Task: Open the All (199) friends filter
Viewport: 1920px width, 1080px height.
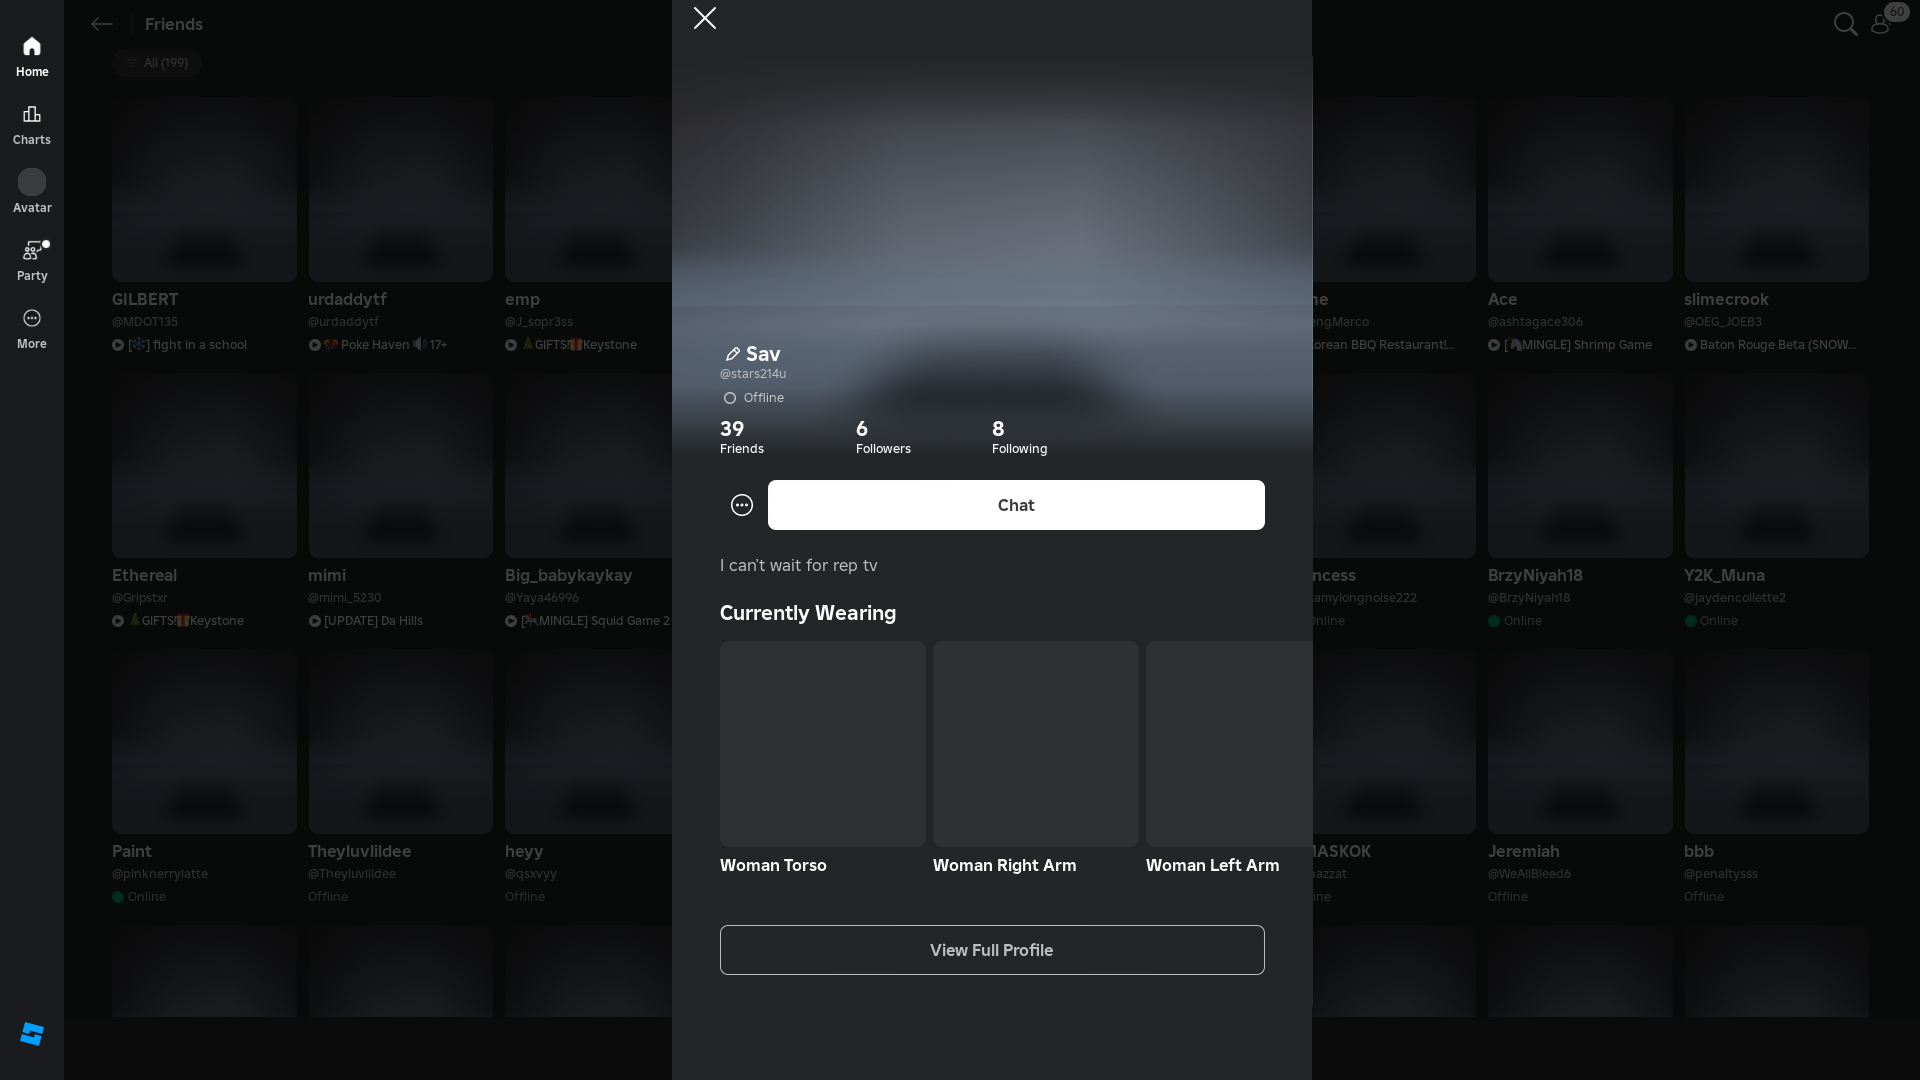Action: 157,63
